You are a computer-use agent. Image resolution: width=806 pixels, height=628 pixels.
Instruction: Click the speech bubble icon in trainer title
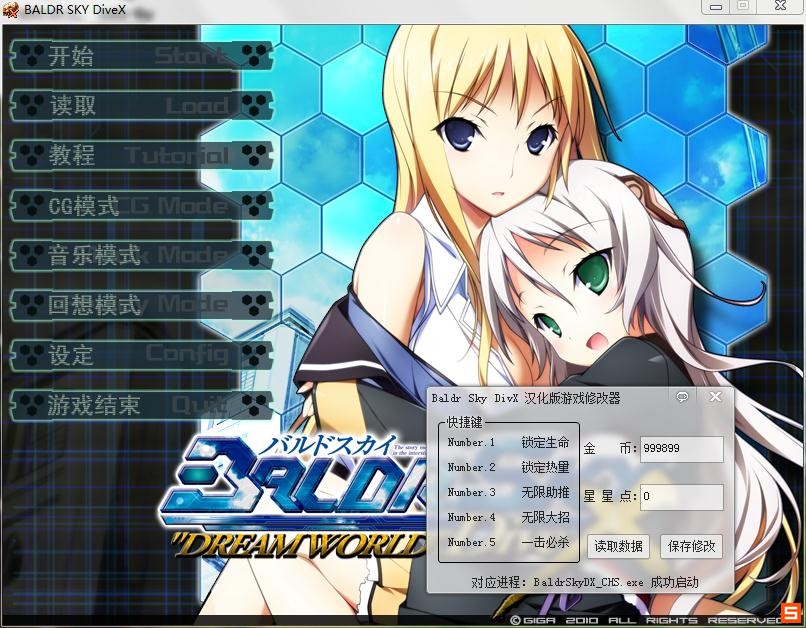click(682, 397)
